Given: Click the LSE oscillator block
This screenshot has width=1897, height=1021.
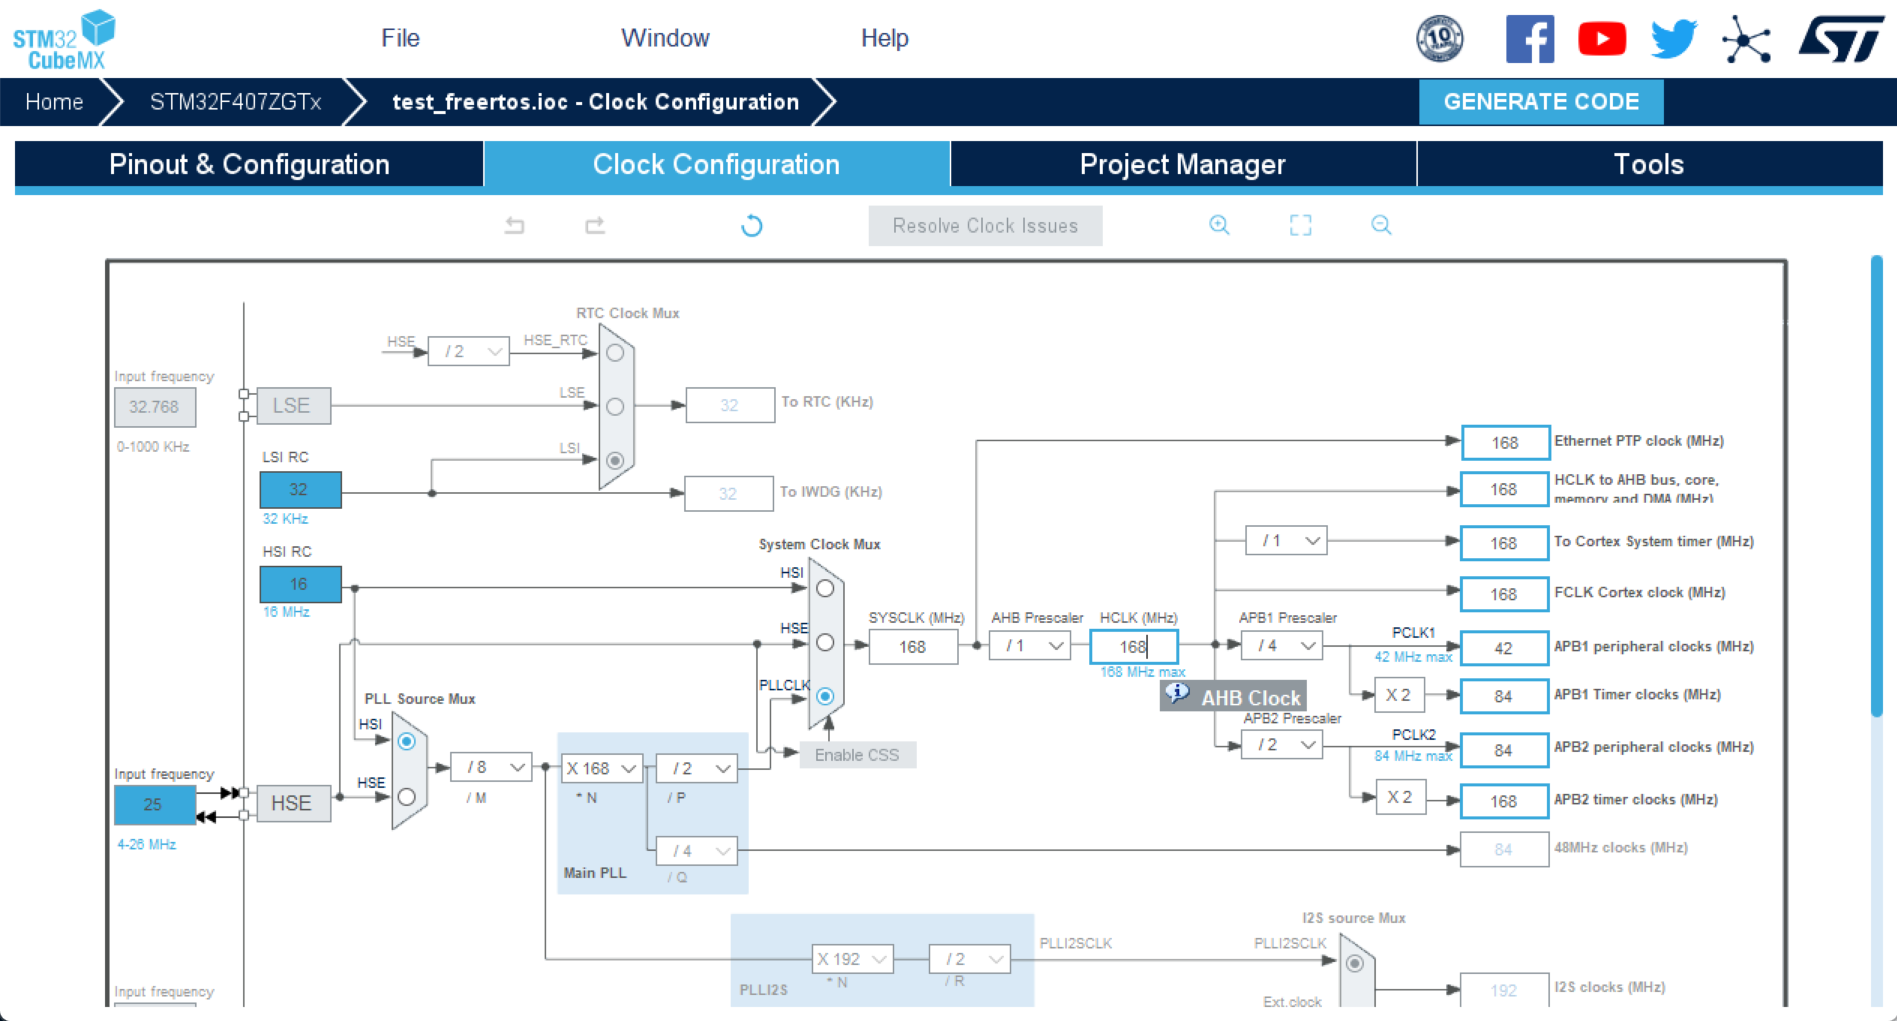Looking at the screenshot, I should point(291,406).
